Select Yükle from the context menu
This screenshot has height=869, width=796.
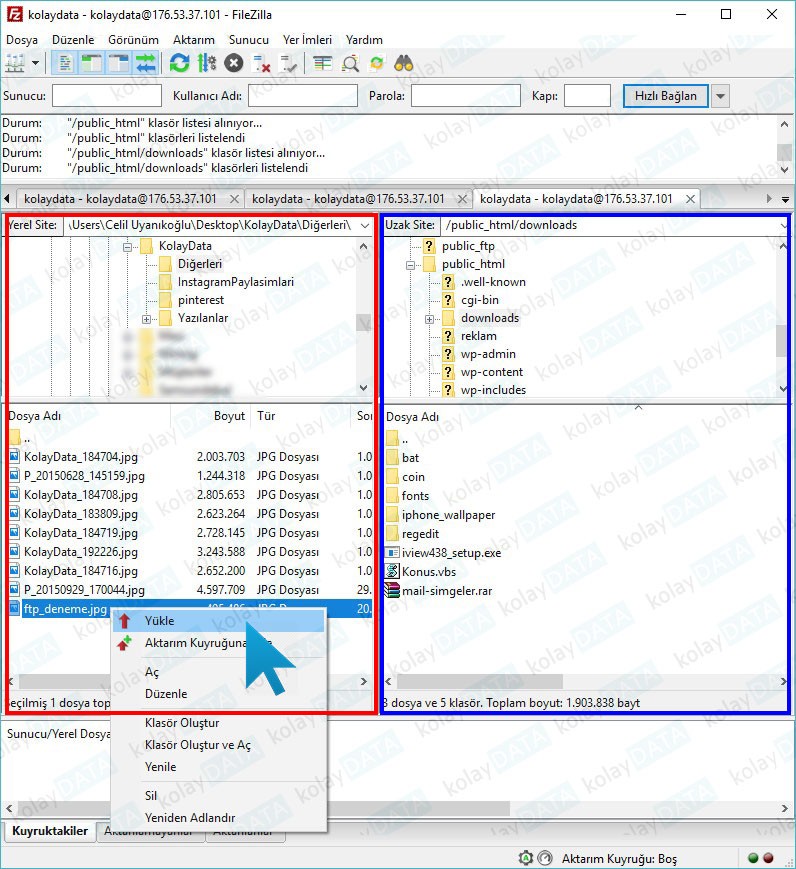click(159, 621)
